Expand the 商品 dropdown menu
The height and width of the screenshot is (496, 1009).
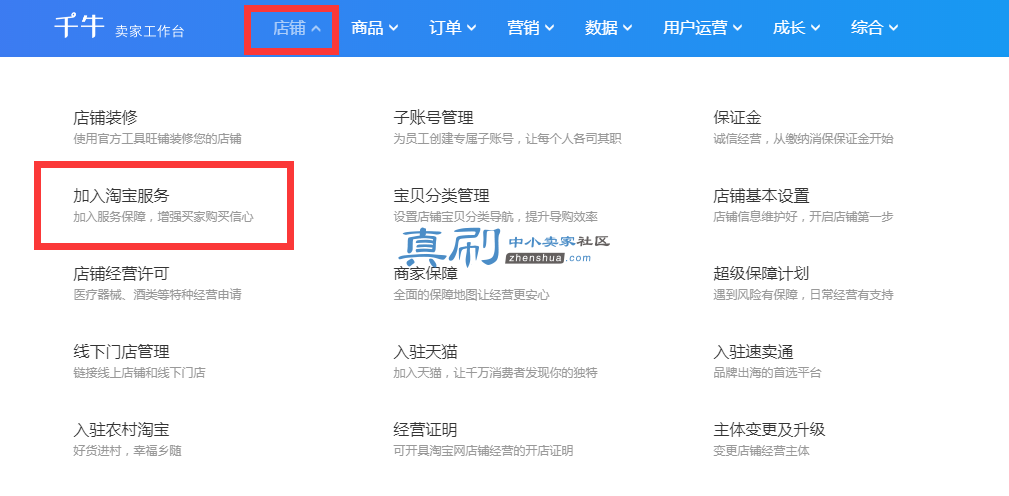click(x=375, y=28)
